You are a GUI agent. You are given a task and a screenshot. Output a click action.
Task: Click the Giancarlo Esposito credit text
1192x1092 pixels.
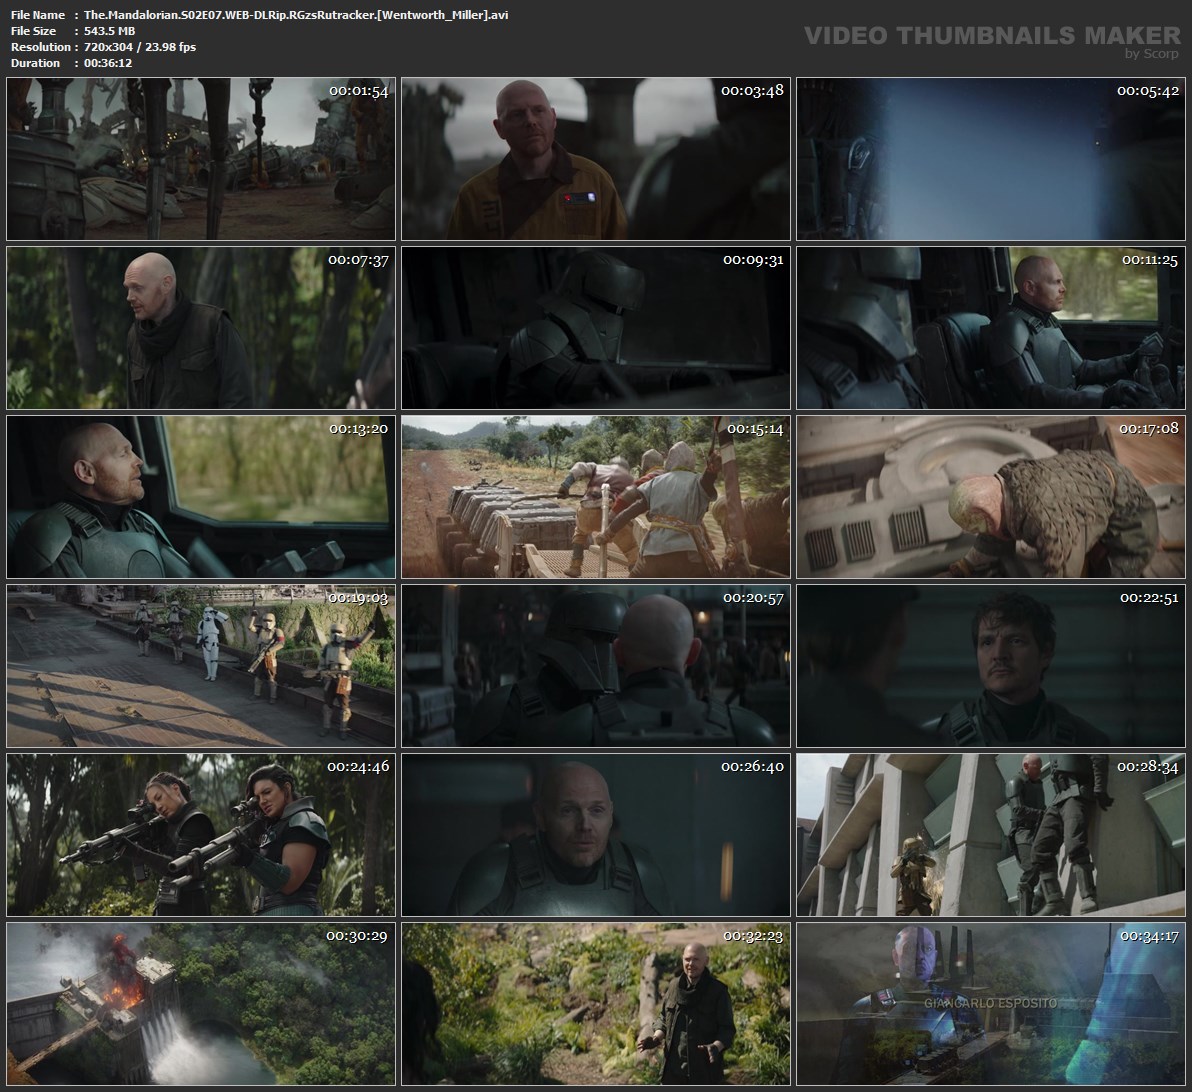[x=991, y=1003]
